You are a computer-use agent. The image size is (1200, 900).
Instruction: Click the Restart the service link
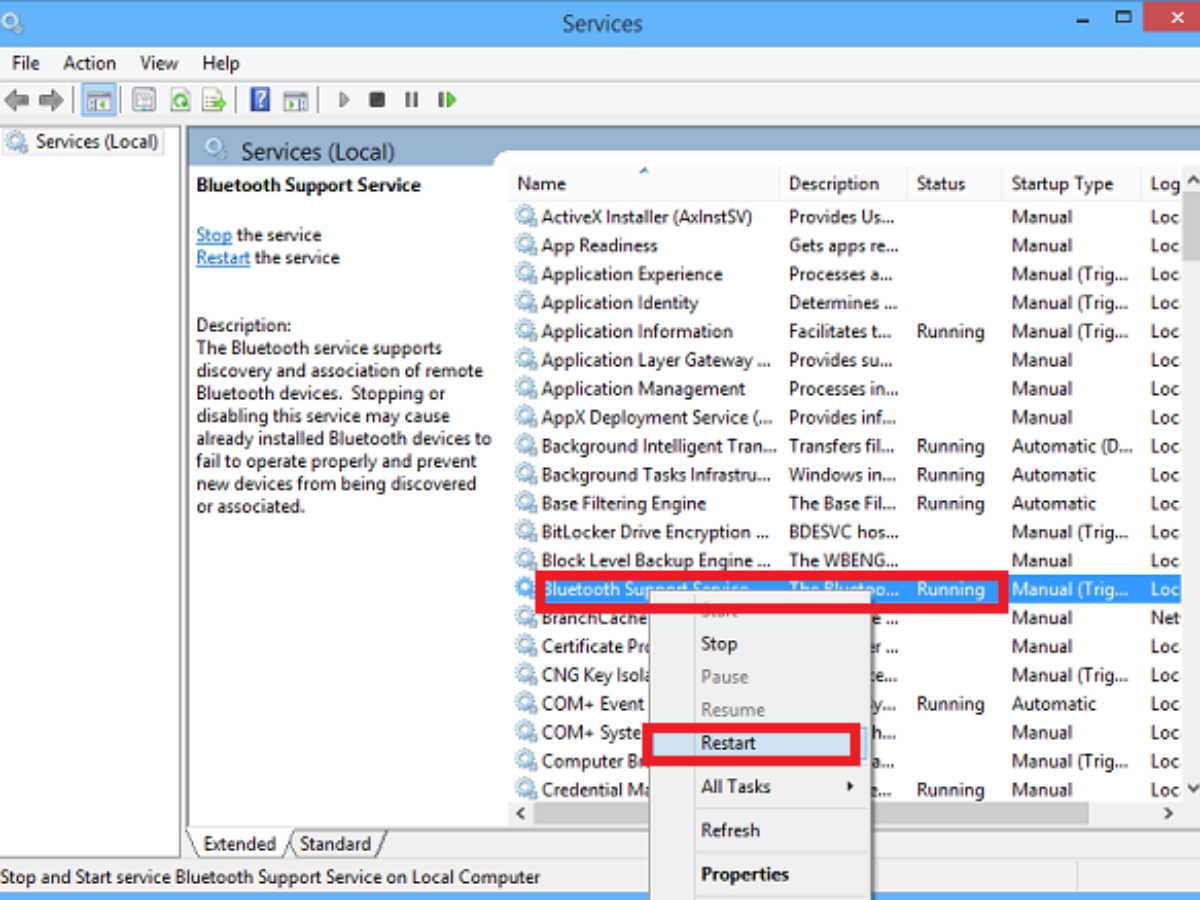[x=223, y=257]
